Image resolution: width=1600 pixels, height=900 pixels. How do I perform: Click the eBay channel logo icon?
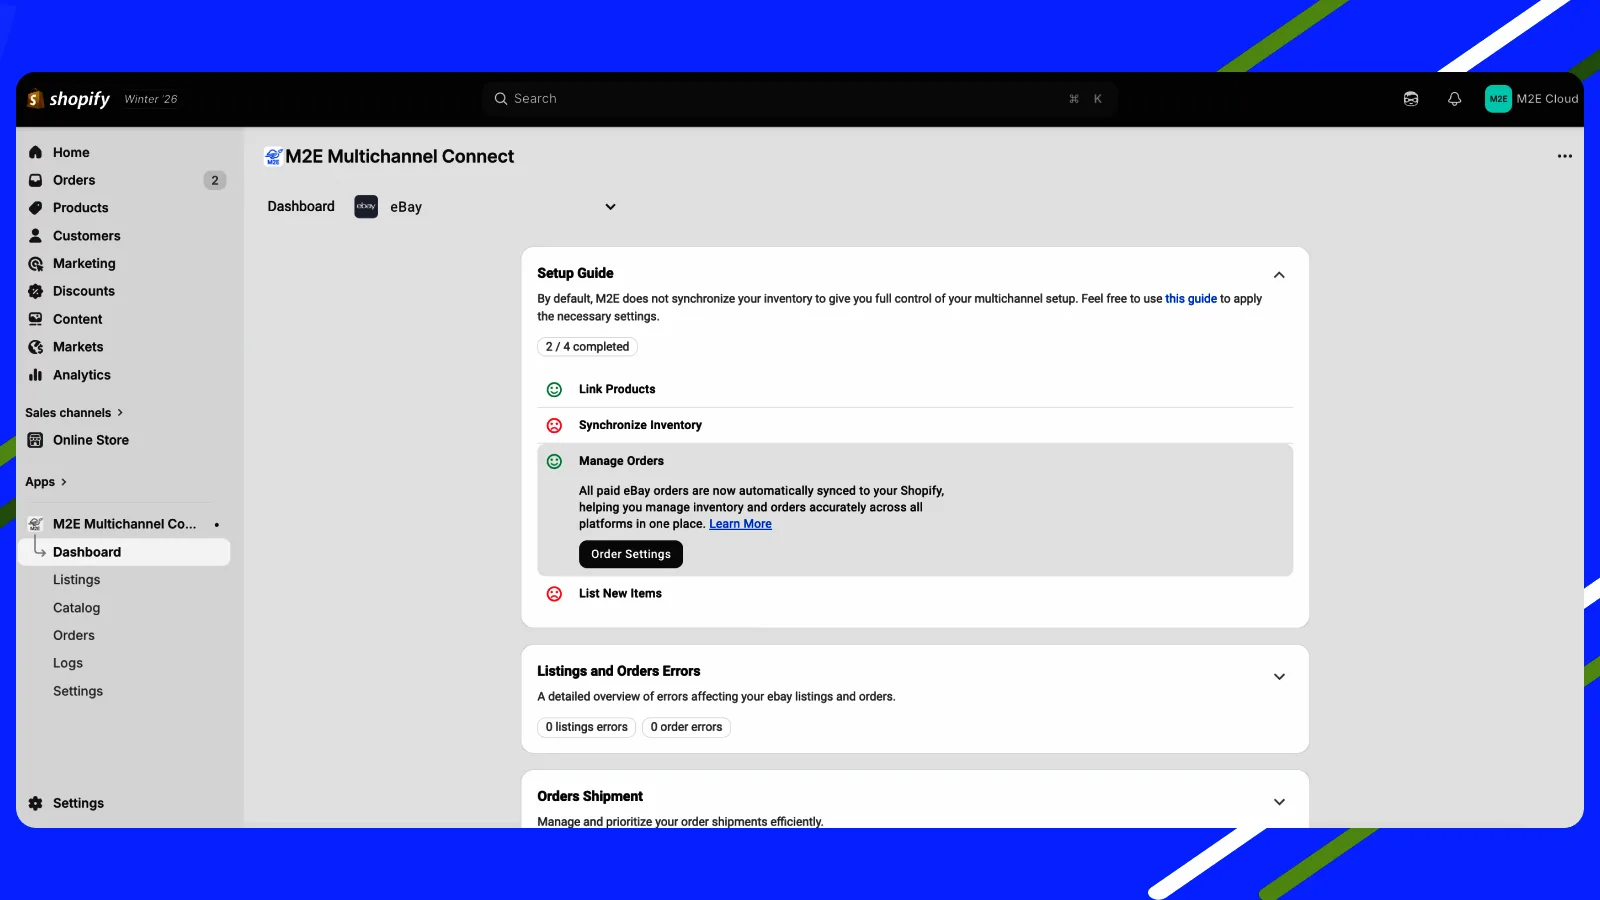[x=366, y=206]
